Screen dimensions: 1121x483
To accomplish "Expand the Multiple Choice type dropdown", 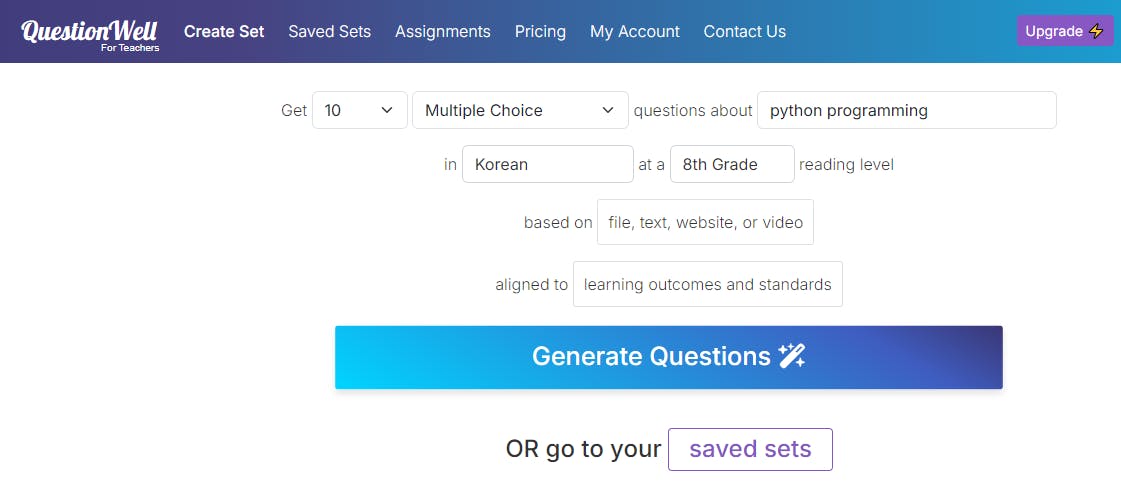I will pos(519,110).
